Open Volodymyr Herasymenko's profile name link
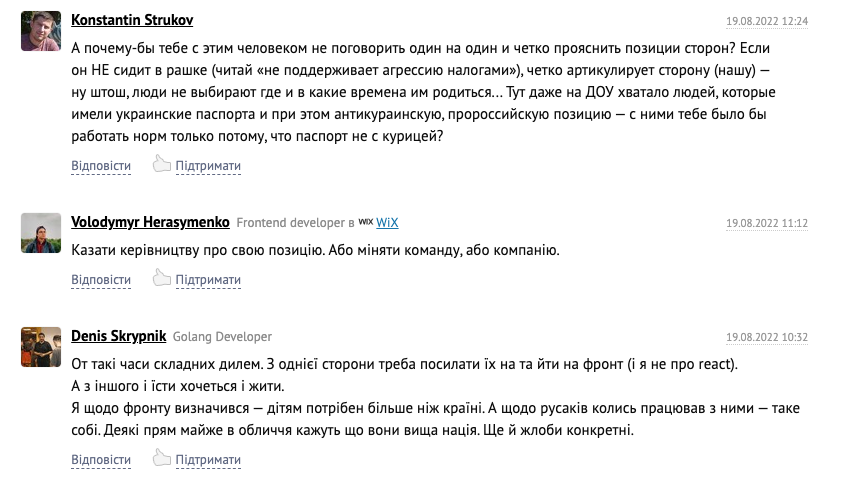Image resolution: width=843 pixels, height=482 pixels. pos(150,222)
